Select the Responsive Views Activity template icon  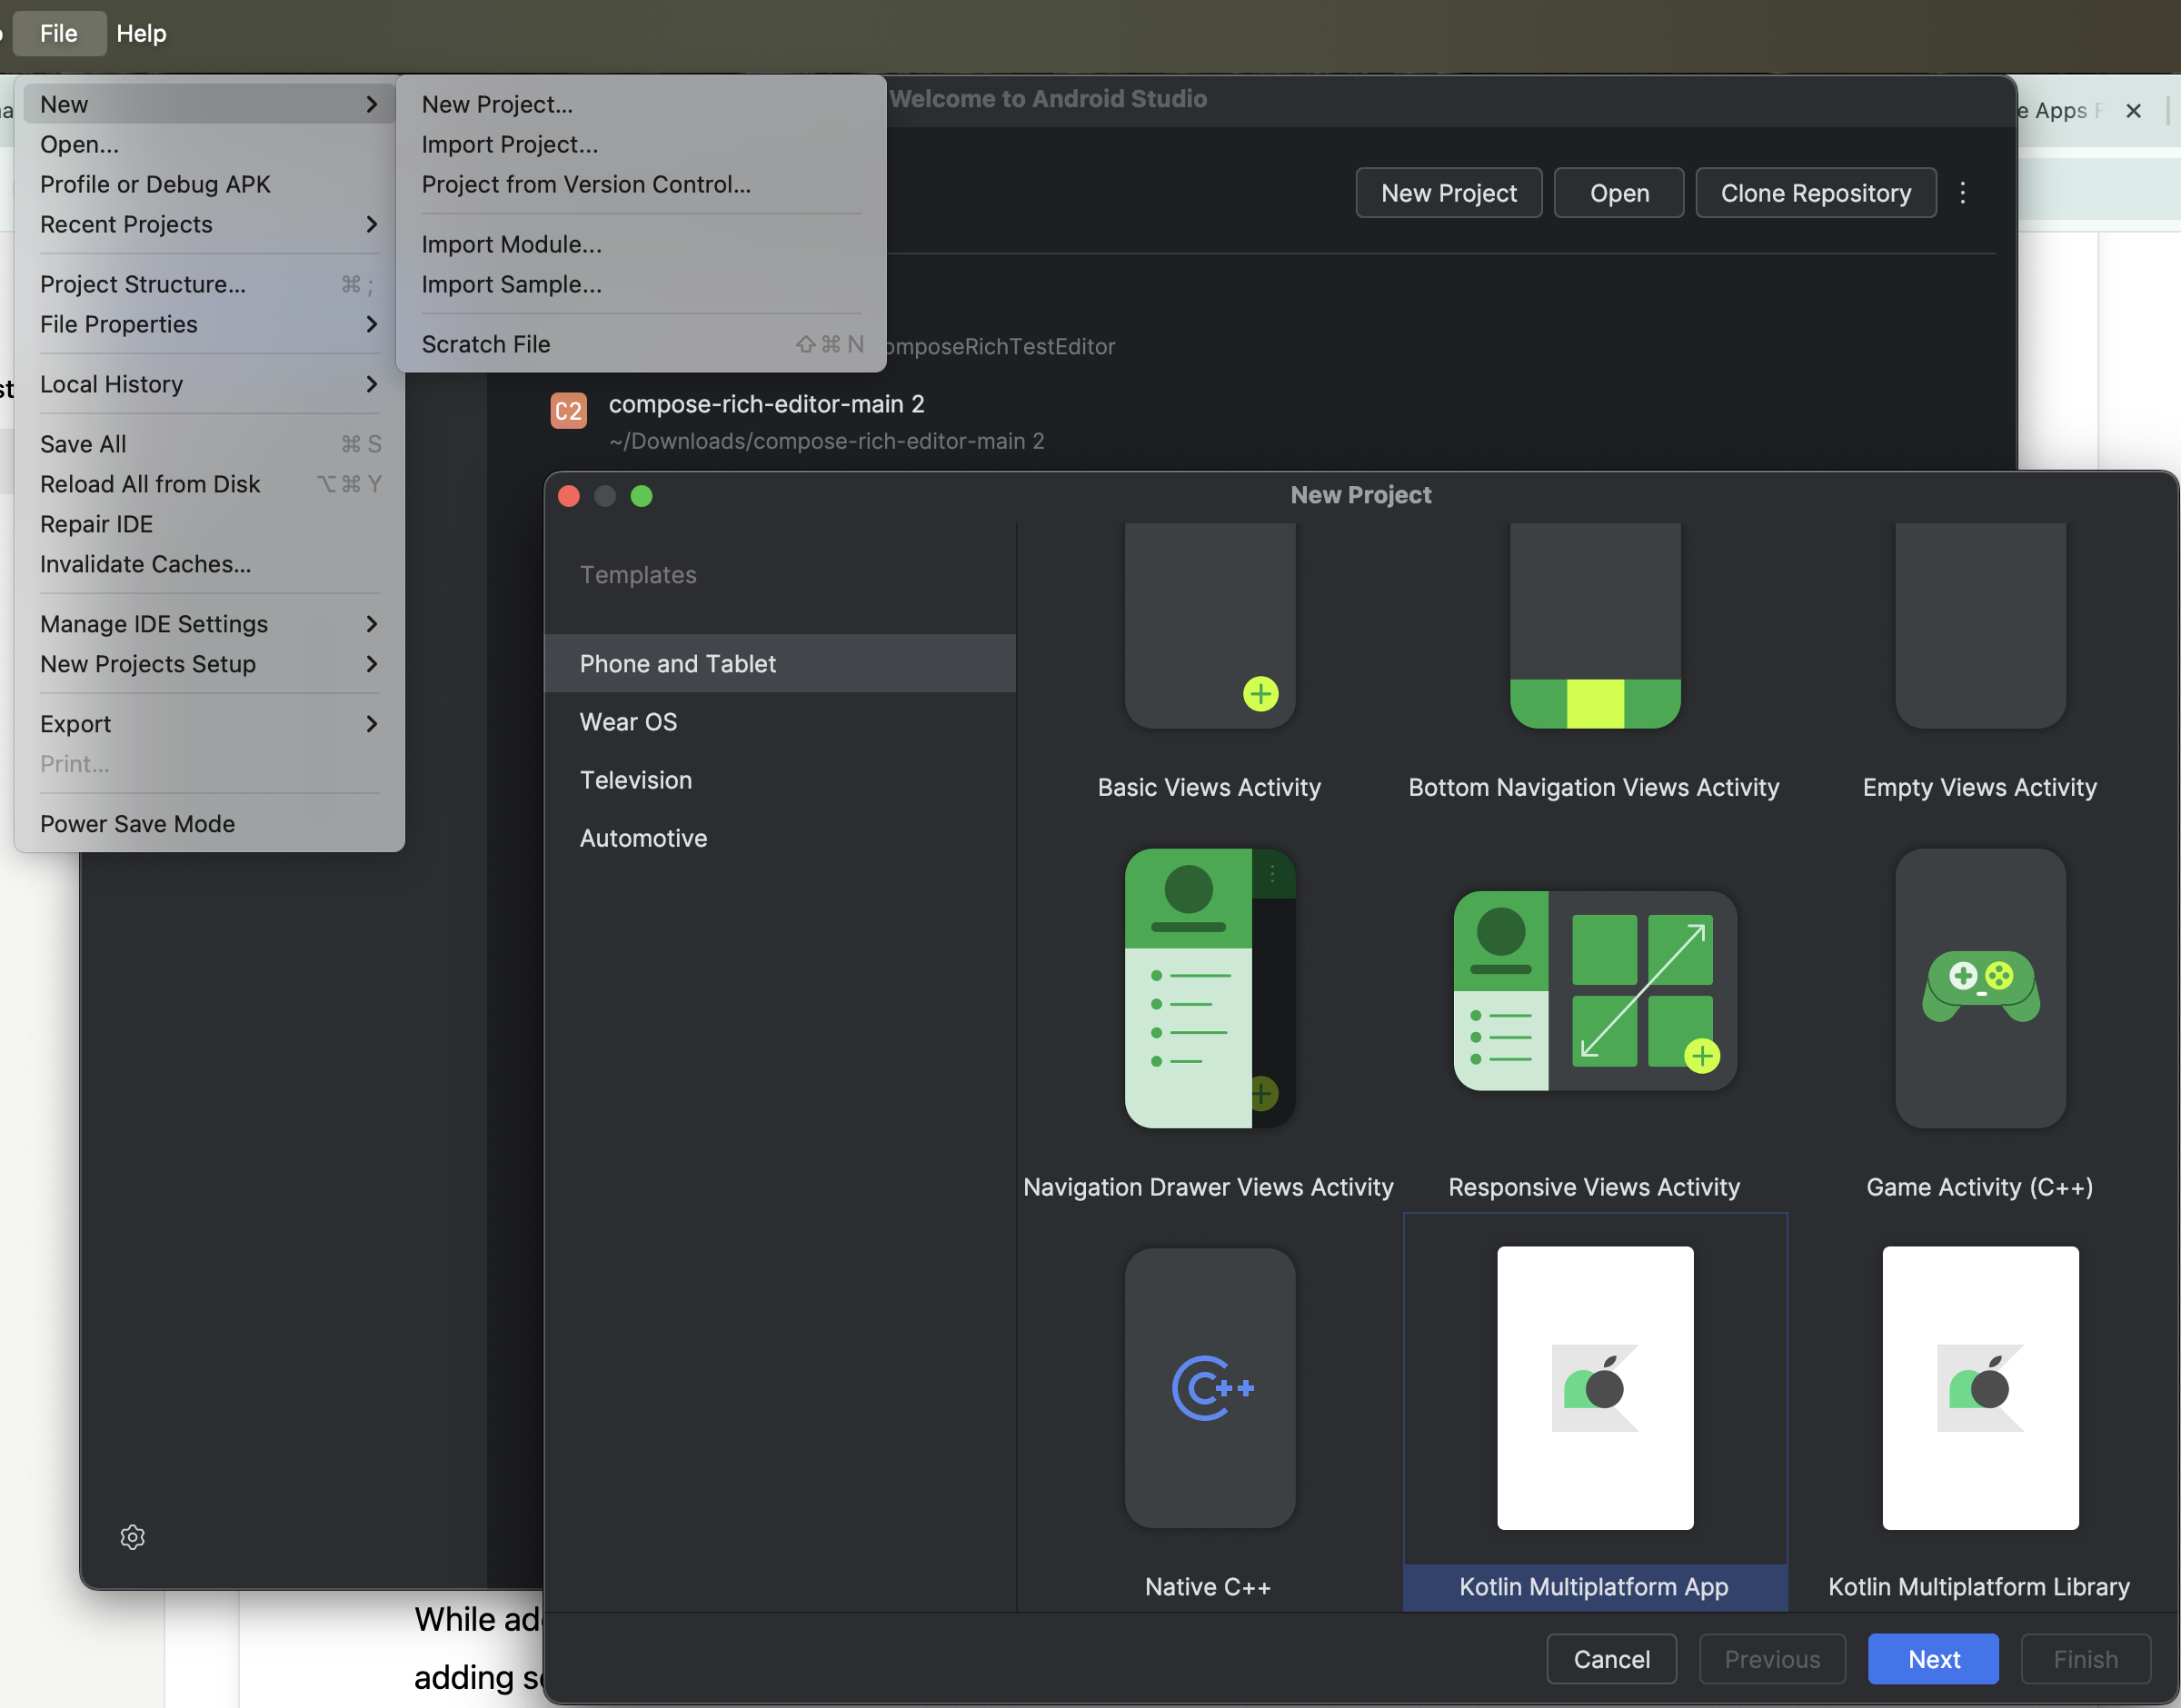click(1595, 990)
